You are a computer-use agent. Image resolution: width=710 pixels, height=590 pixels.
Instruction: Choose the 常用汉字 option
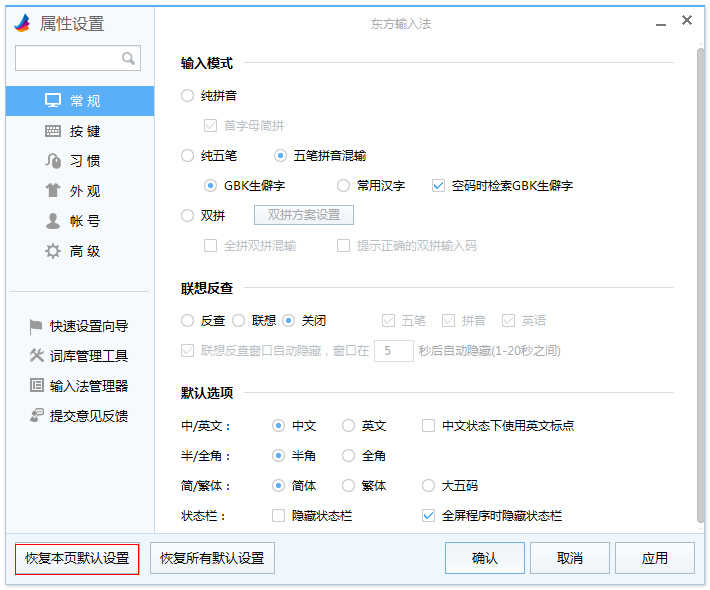click(x=343, y=186)
